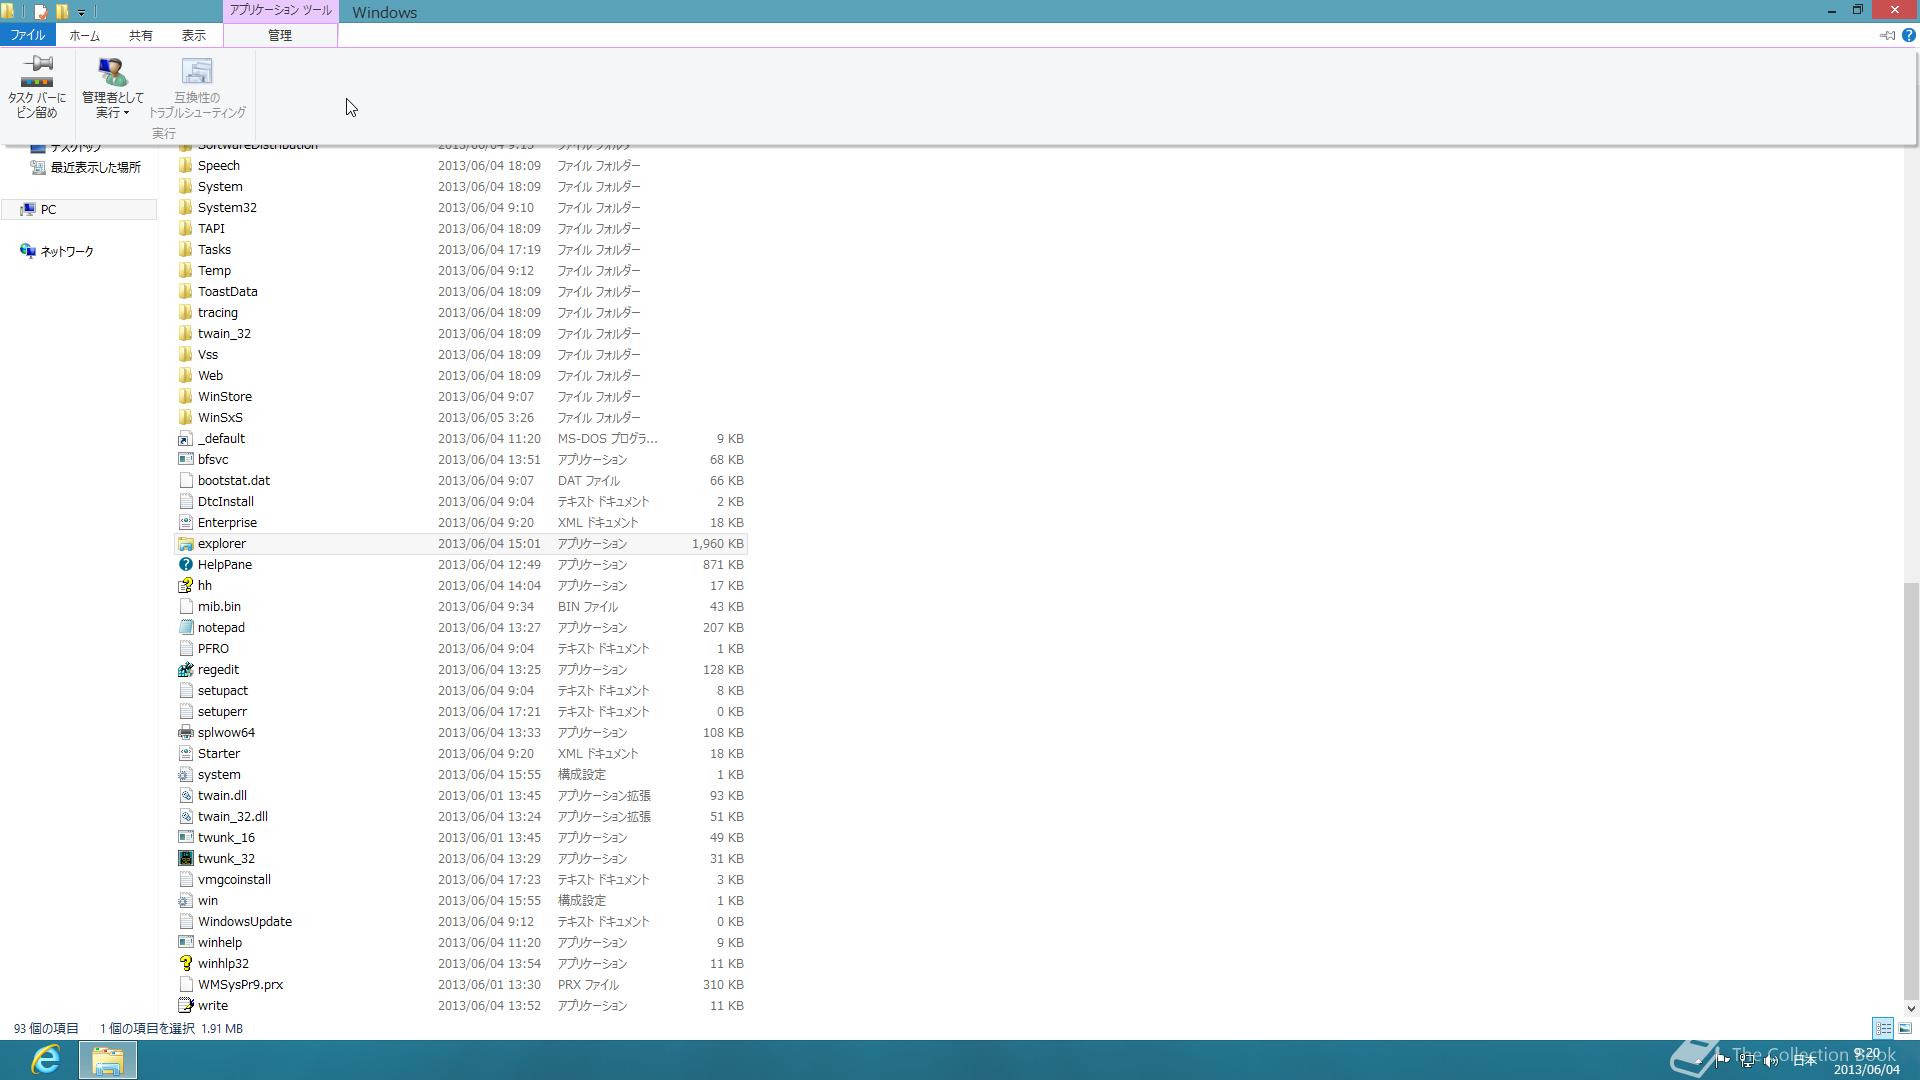Screen dimensions: 1920x1080
Task: Select the _default MS-DOS shortcut icon
Action: 185,439
